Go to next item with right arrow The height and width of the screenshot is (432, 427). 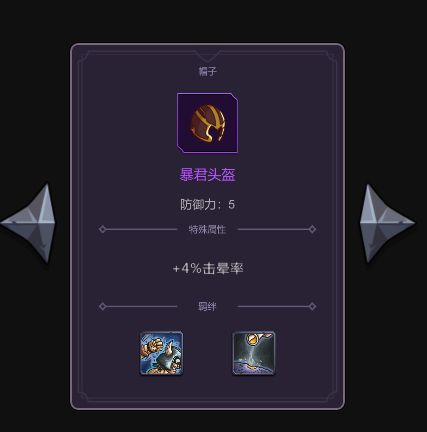pyautogui.click(x=387, y=223)
